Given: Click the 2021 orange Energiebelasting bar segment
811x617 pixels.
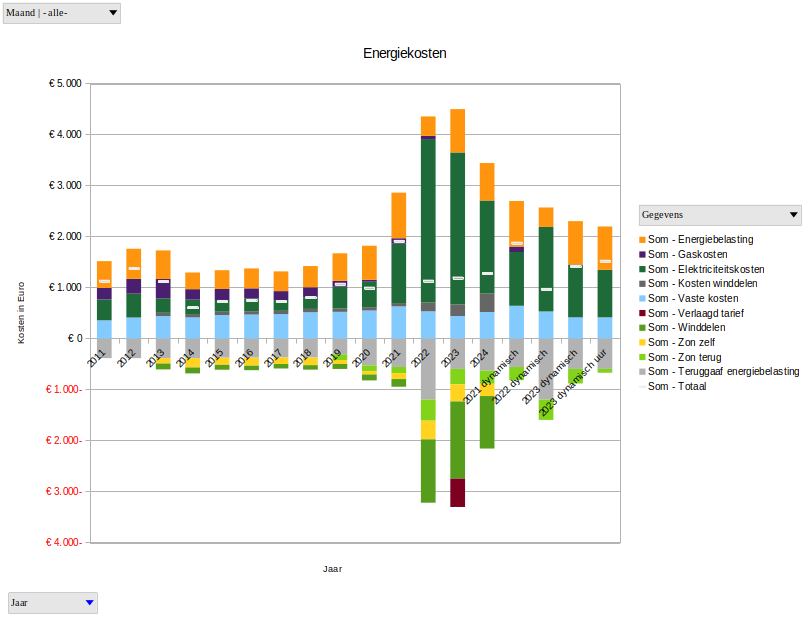Looking at the screenshot, I should point(398,215).
